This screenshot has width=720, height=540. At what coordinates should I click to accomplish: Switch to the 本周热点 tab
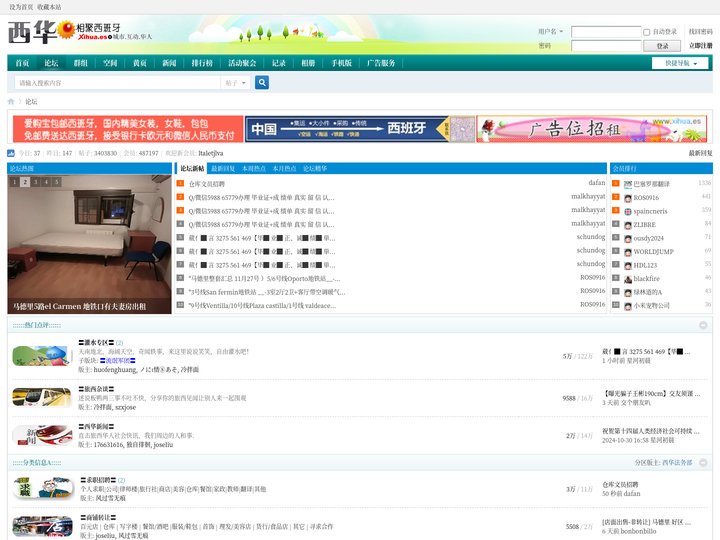tap(254, 169)
